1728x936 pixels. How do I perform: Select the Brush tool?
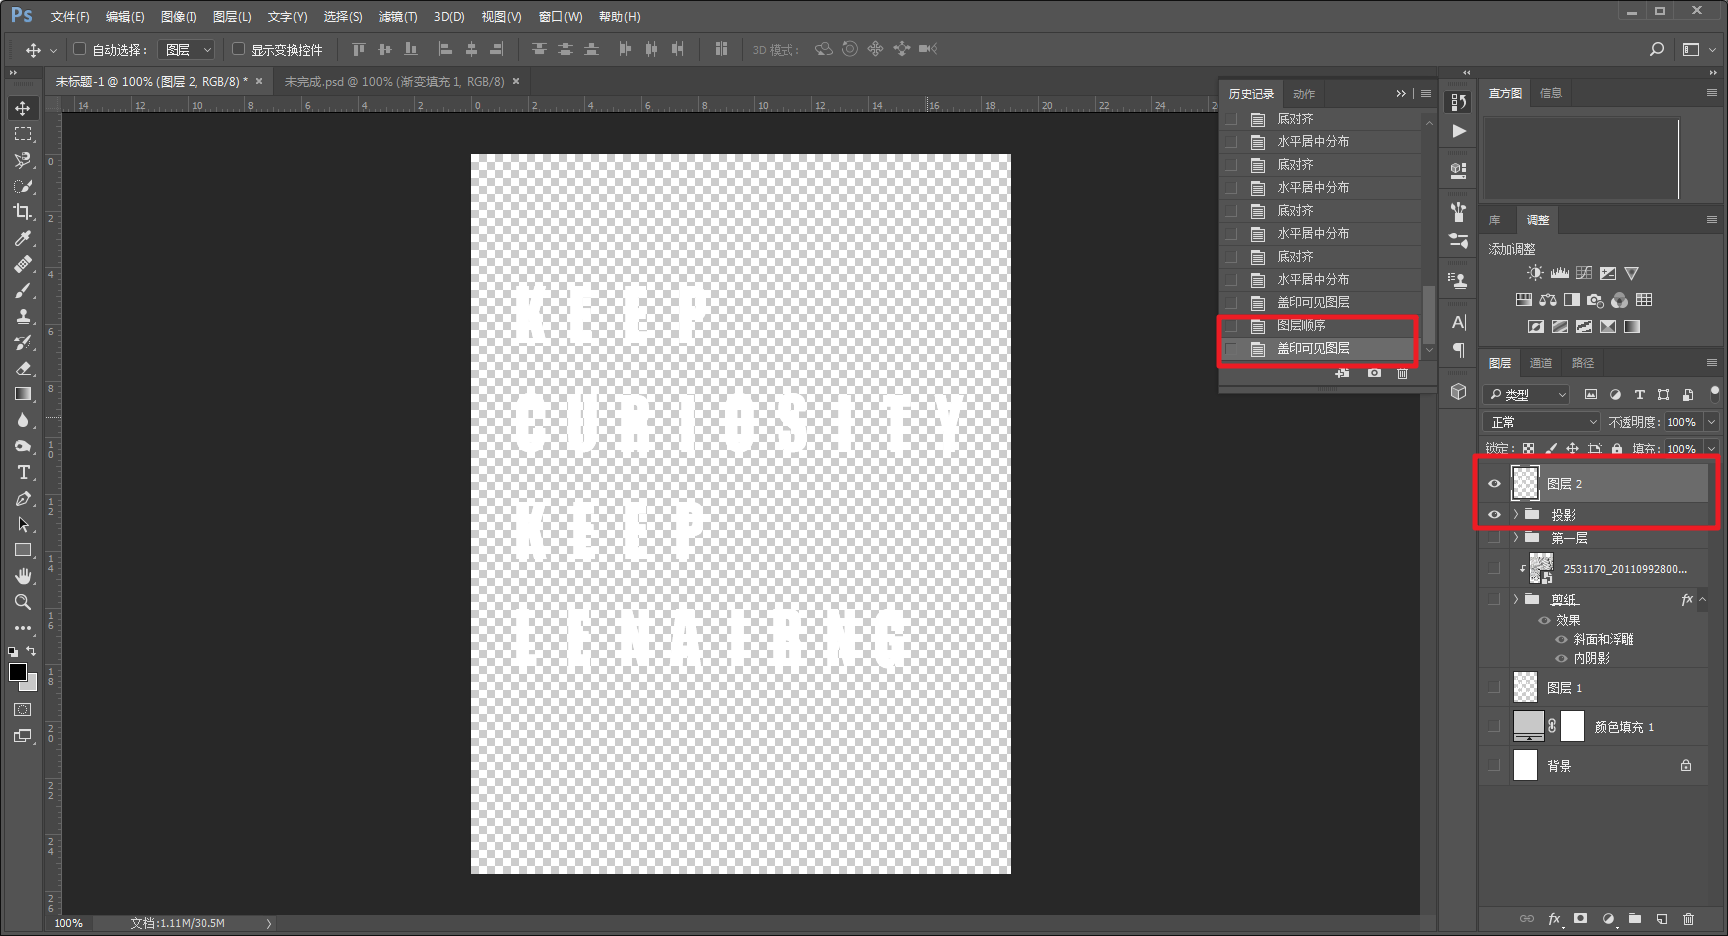click(23, 290)
